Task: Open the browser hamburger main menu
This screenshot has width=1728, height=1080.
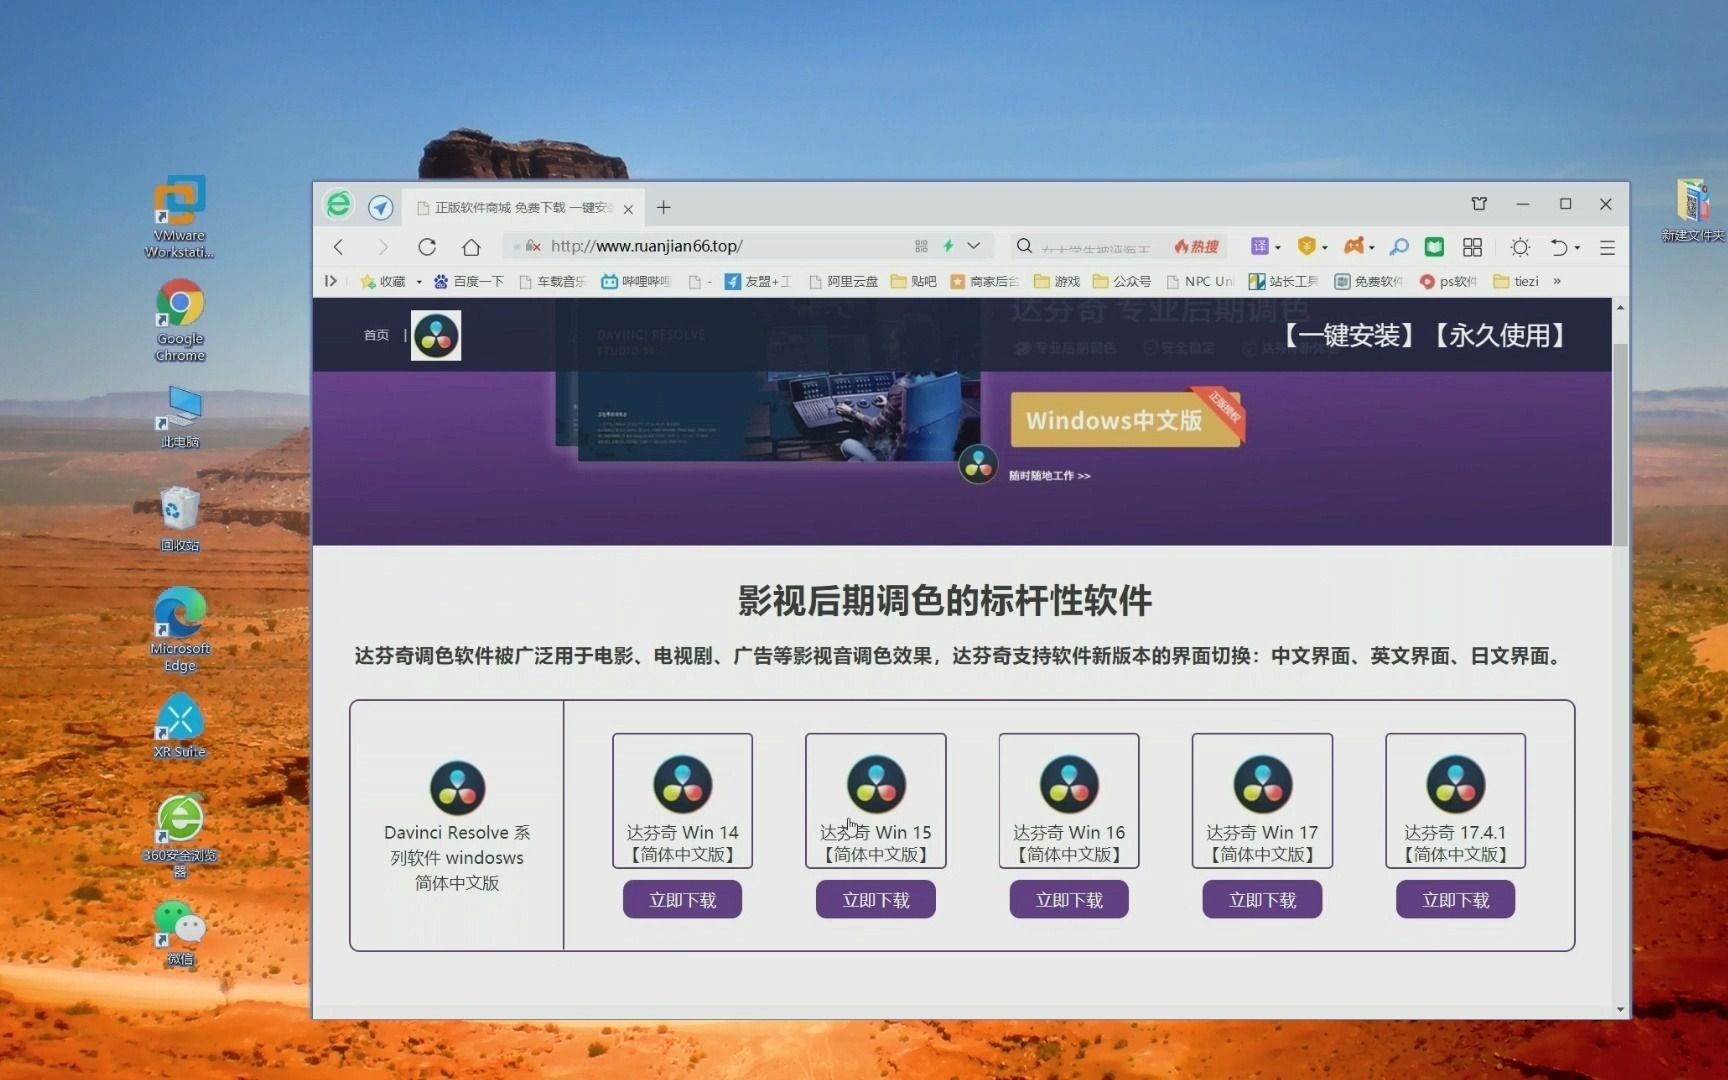Action: click(1607, 247)
